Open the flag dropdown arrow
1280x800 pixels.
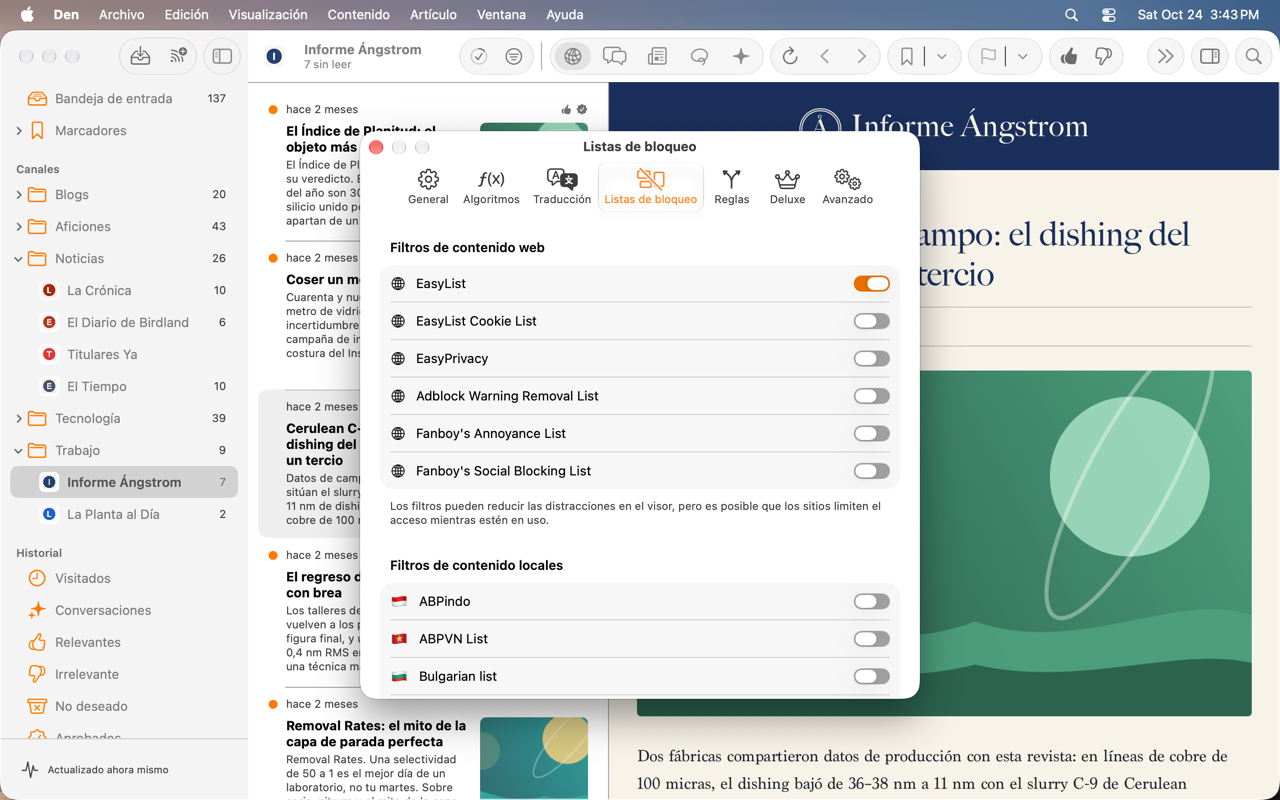click(x=1023, y=57)
